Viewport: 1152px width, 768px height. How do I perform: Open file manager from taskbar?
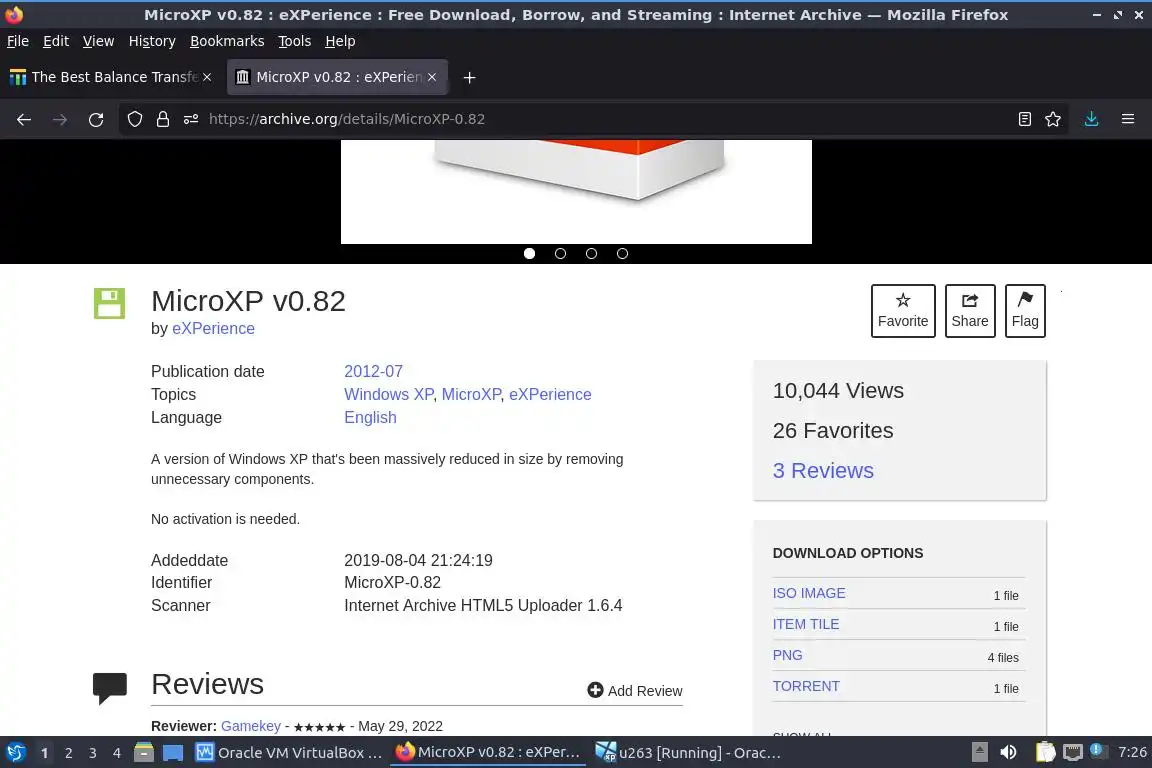144,753
